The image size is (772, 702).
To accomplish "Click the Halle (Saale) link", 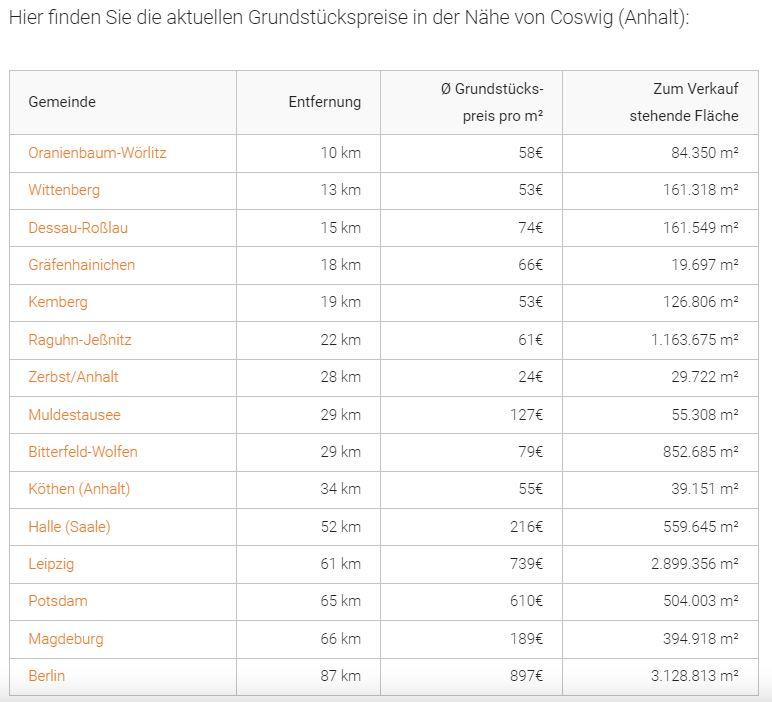I will 69,527.
